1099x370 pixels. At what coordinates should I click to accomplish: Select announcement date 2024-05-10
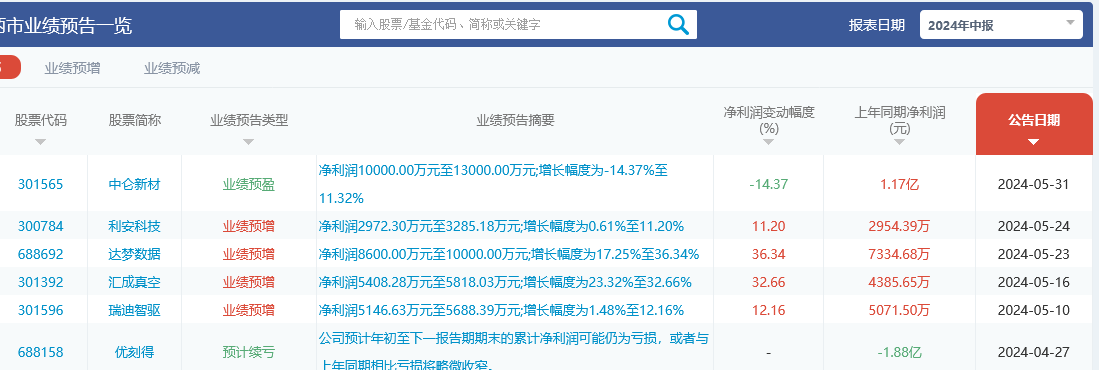(x=1034, y=310)
